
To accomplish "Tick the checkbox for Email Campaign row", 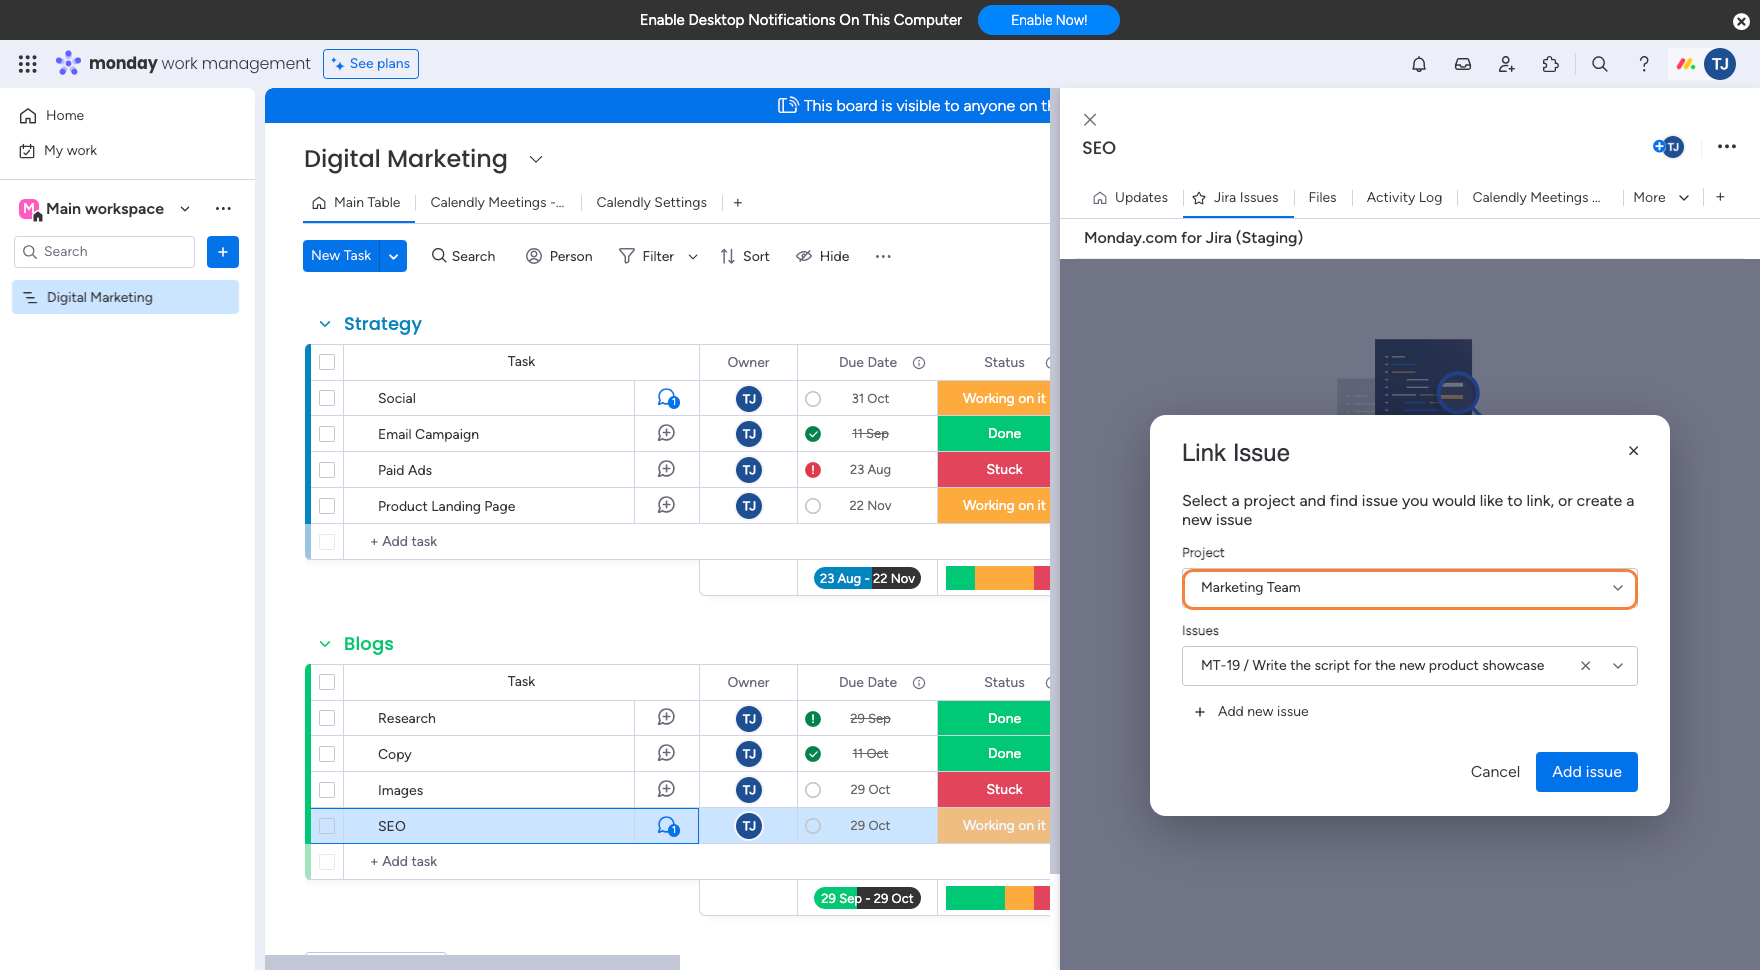I will point(327,434).
